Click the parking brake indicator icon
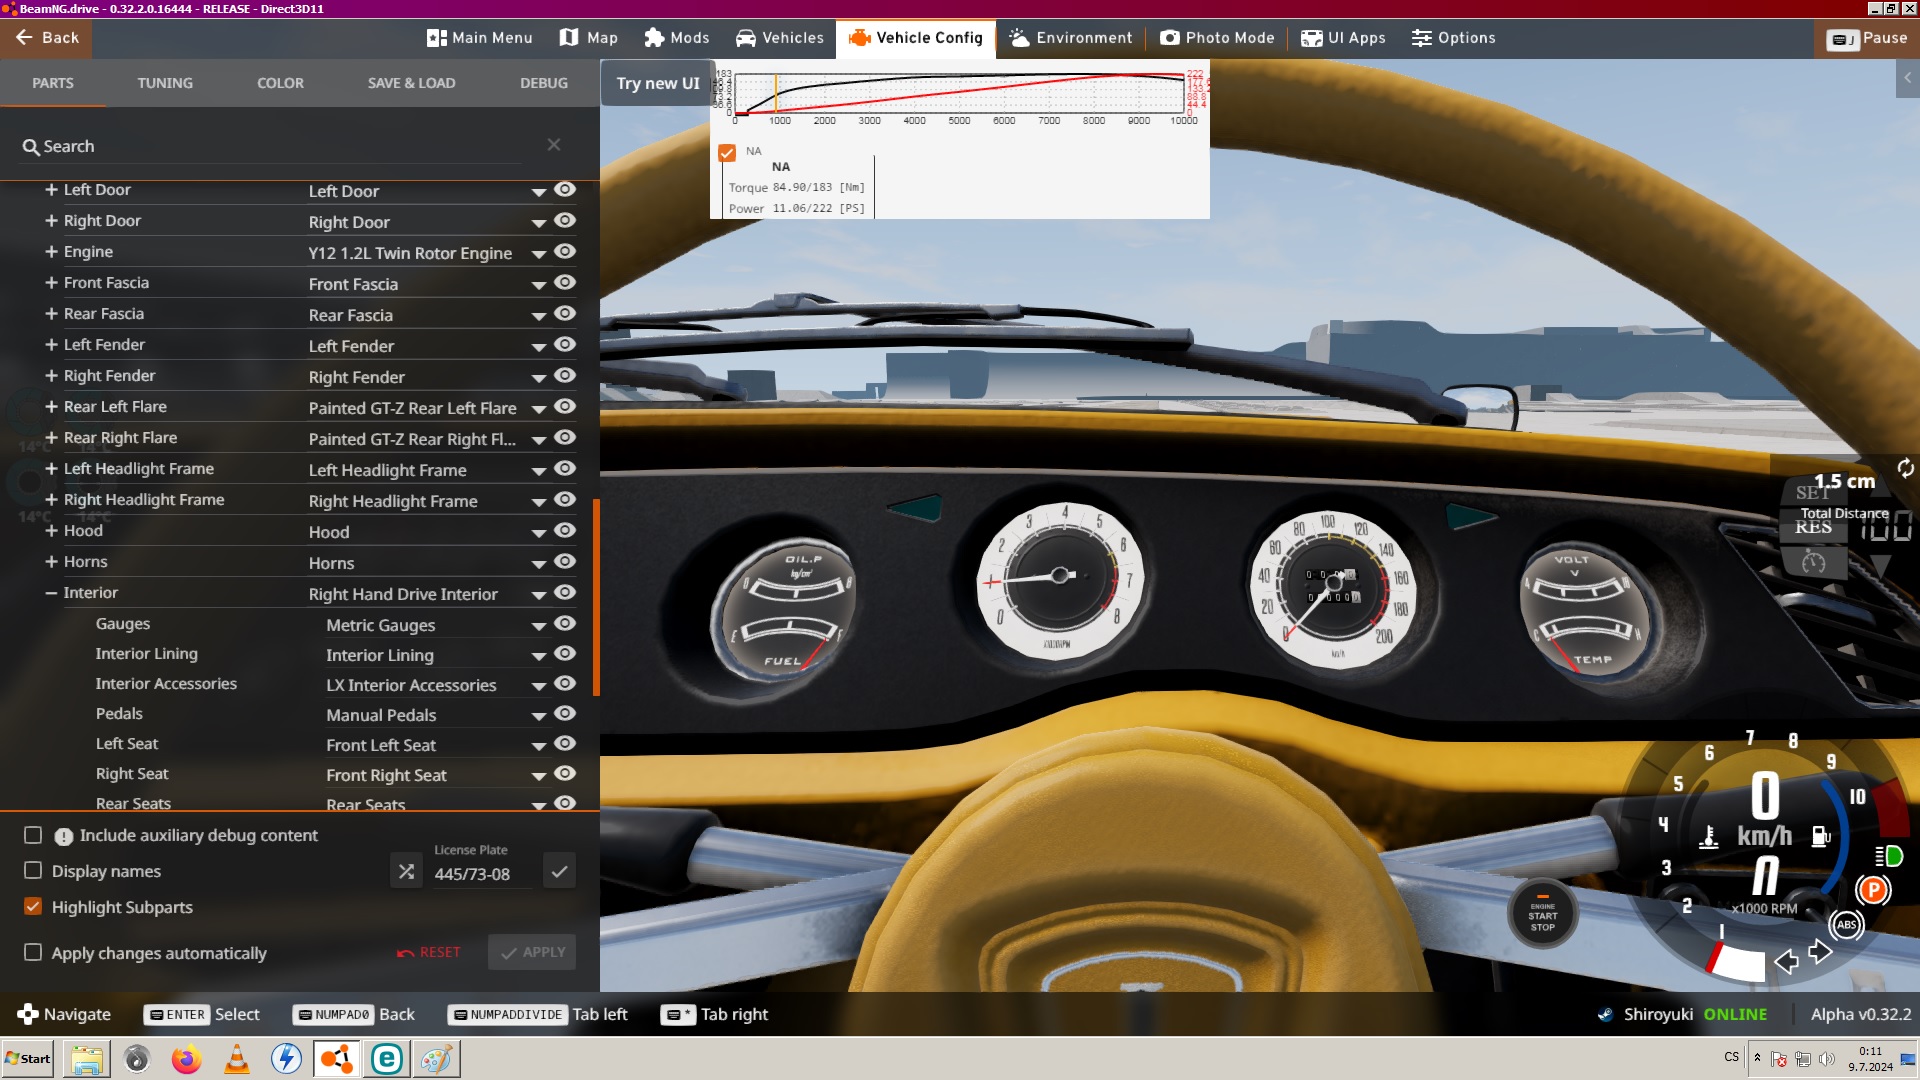This screenshot has height=1080, width=1920. 1873,890
